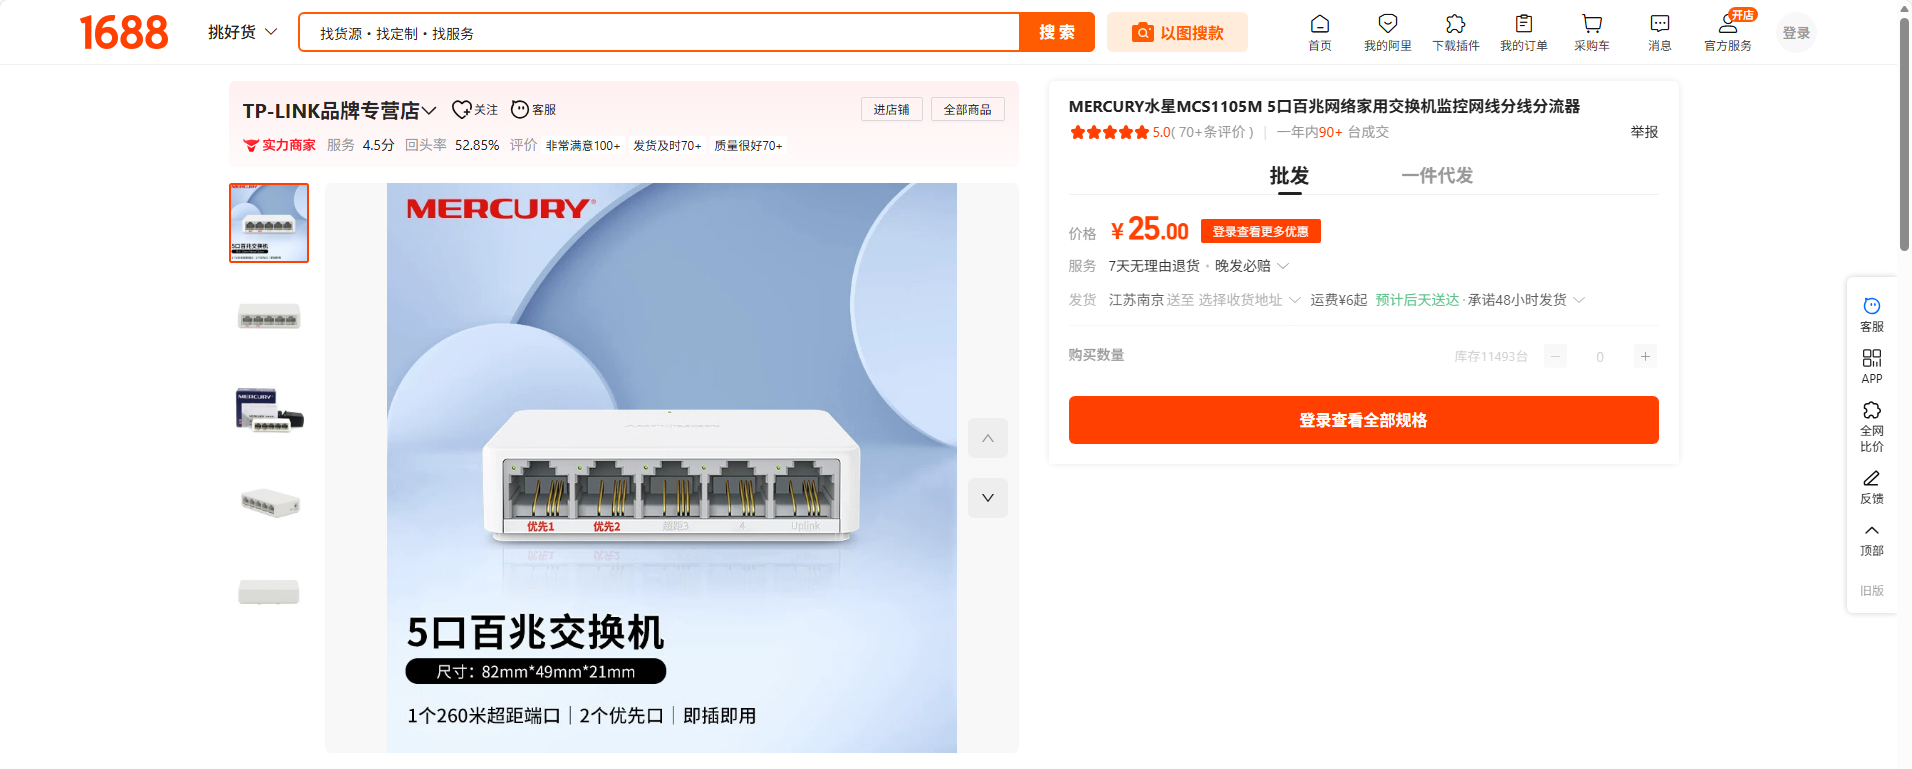Image resolution: width=1912 pixels, height=769 pixels.
Task: Go to 首页 home icon
Action: pos(1320,32)
